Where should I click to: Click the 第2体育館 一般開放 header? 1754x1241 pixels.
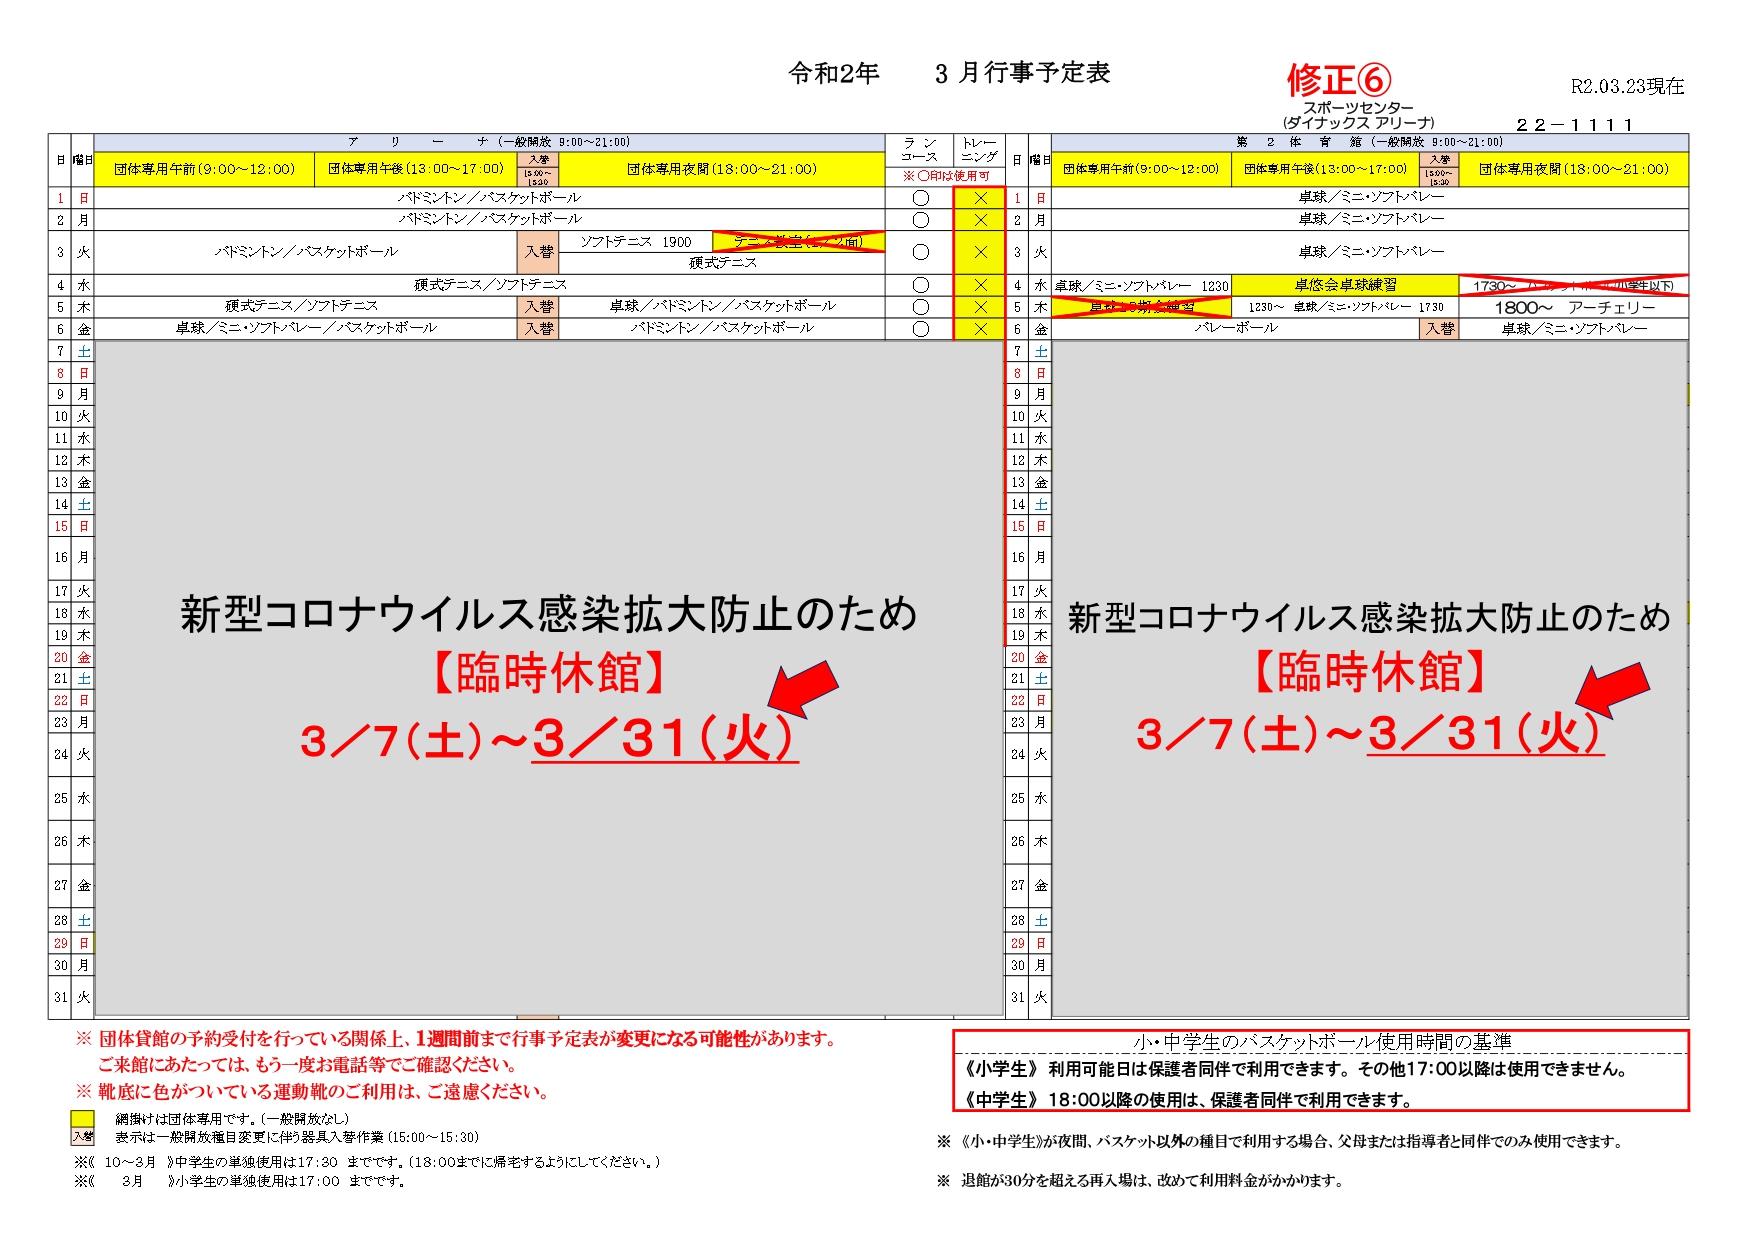click(1370, 142)
